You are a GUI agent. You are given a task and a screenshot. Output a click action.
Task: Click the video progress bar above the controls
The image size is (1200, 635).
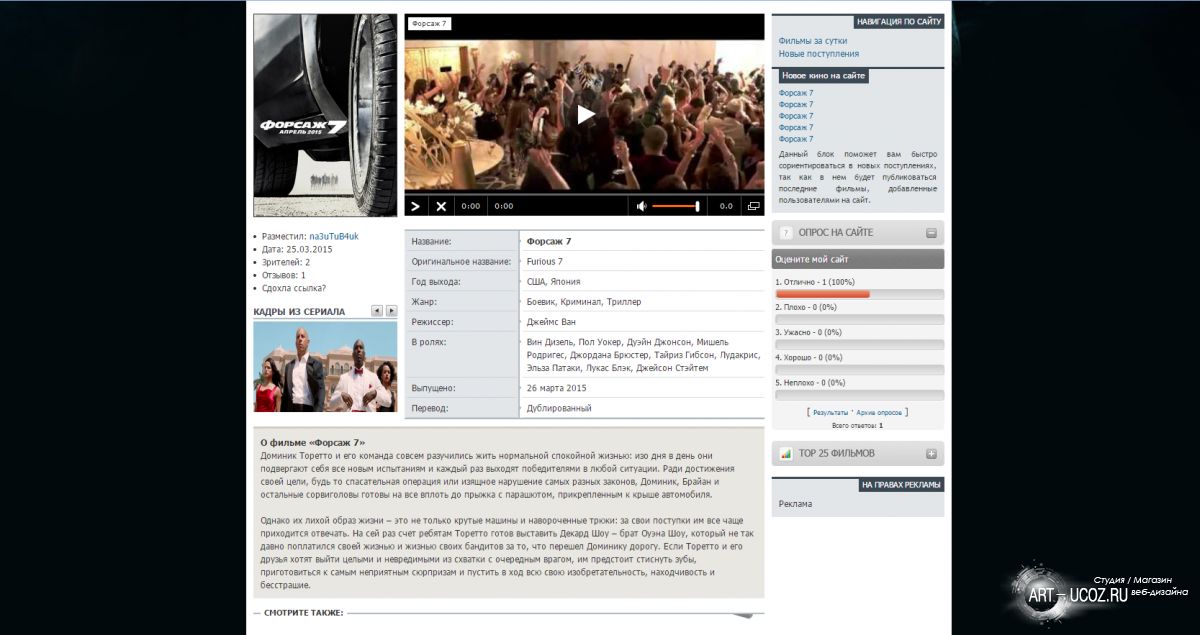coord(584,194)
